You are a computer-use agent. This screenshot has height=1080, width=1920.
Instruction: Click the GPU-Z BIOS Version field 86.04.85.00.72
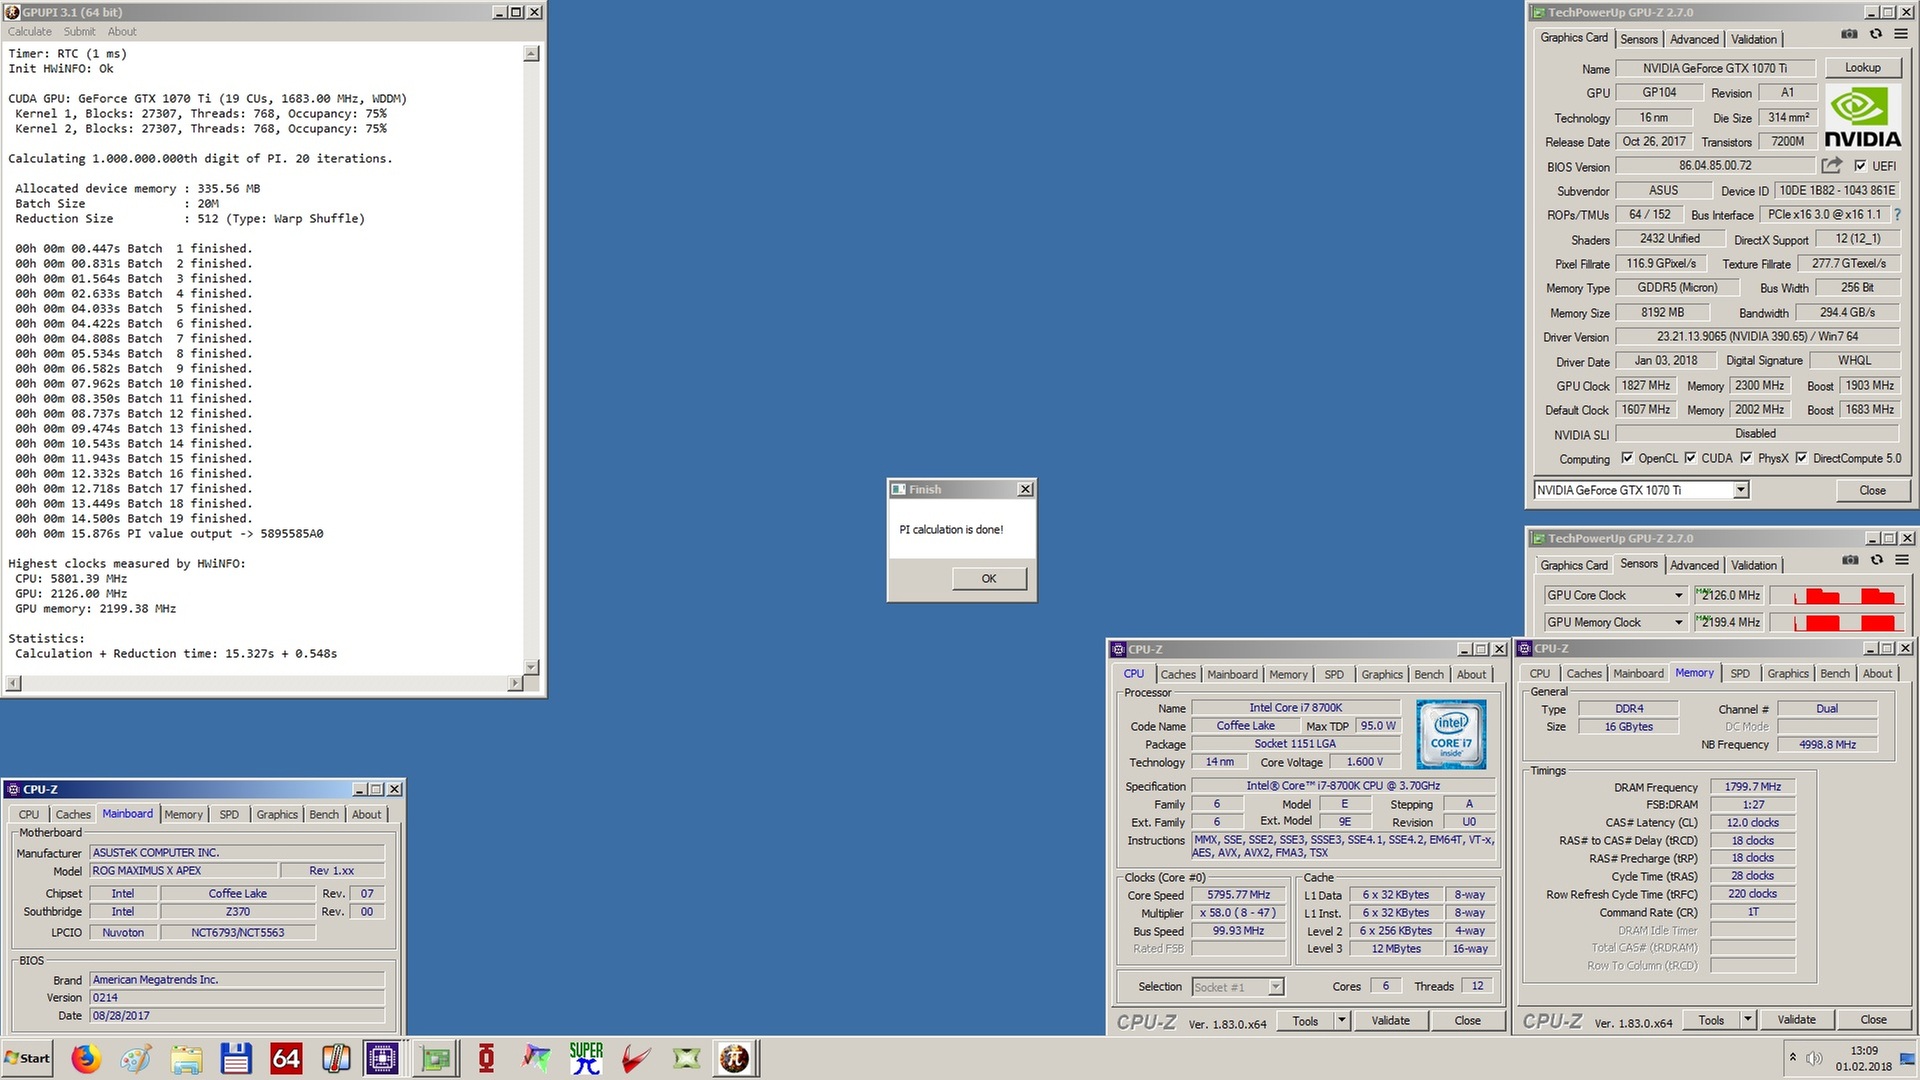(1715, 166)
